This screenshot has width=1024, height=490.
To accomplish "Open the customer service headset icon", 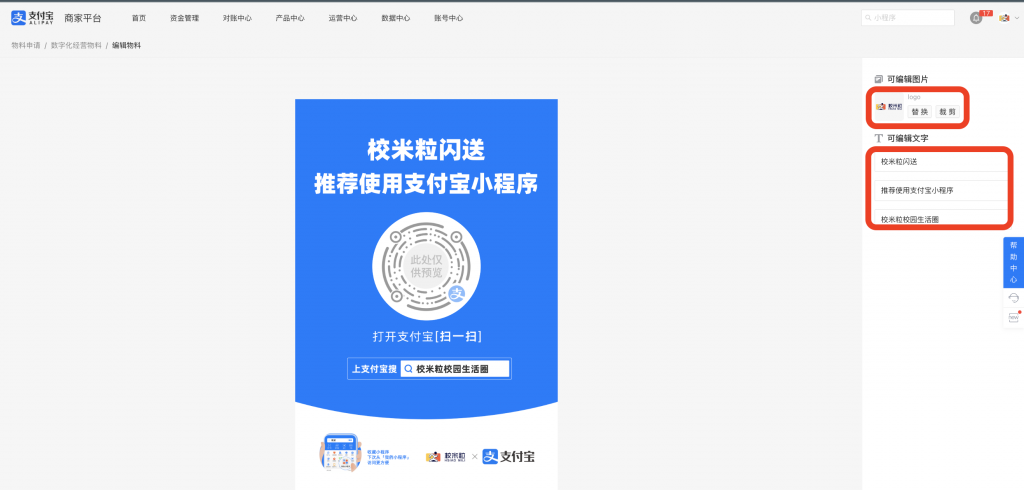I will pyautogui.click(x=1014, y=298).
